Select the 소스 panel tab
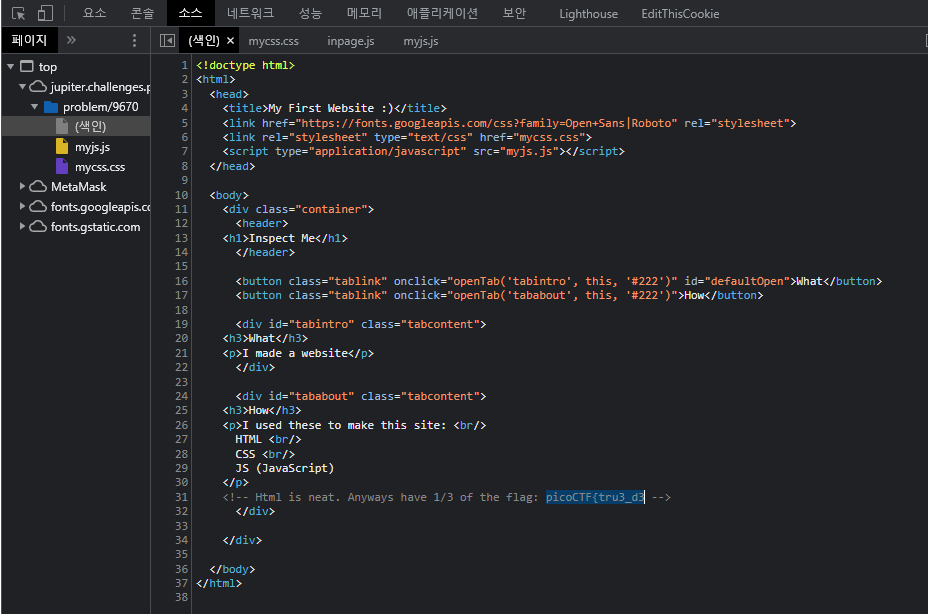The height and width of the screenshot is (614, 928). point(191,13)
